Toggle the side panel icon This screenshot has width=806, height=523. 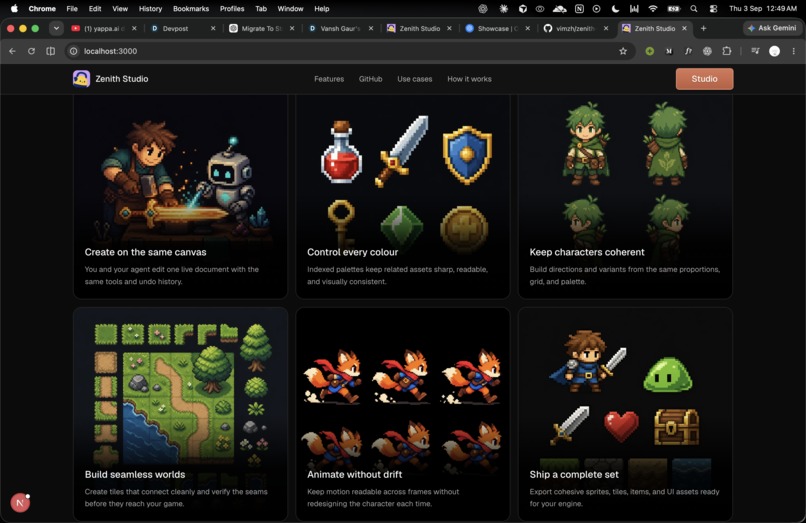[50, 51]
